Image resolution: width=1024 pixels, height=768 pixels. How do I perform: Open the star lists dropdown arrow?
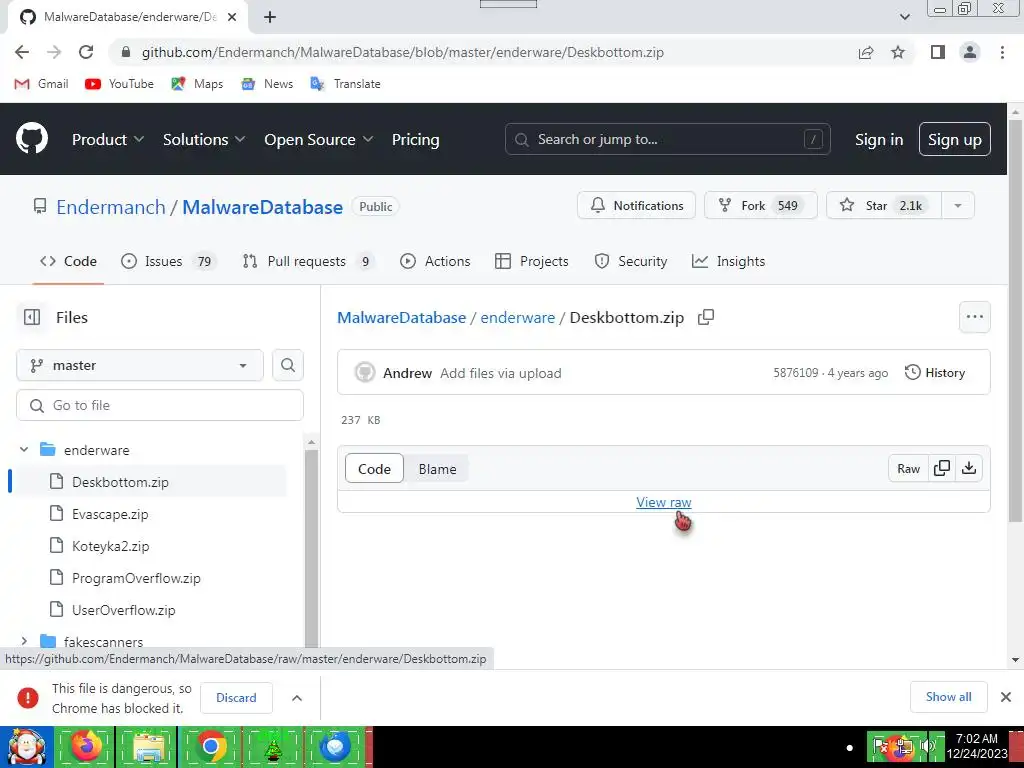click(x=958, y=205)
